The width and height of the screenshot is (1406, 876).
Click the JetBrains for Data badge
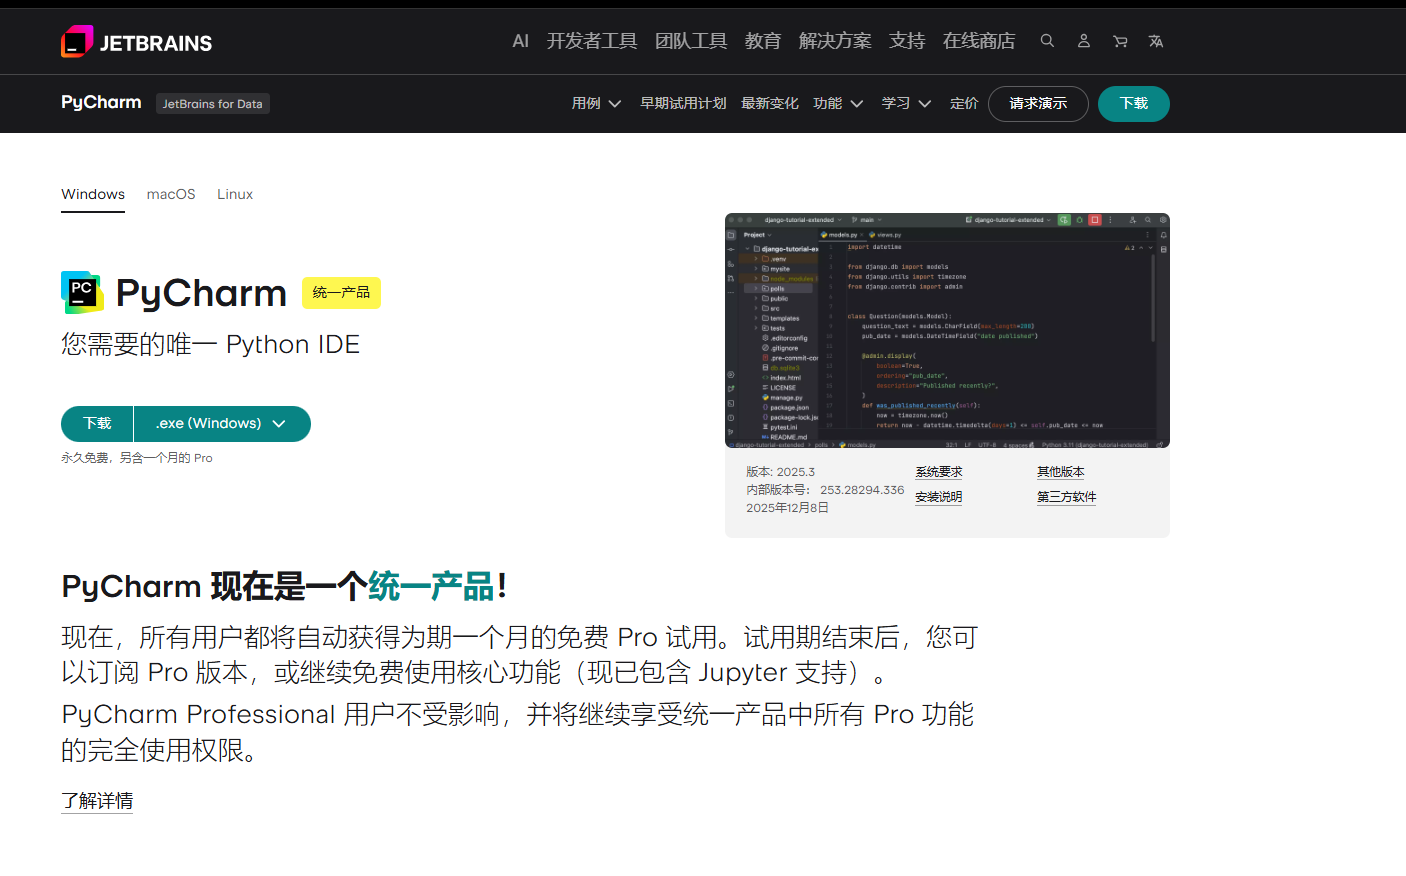click(212, 104)
